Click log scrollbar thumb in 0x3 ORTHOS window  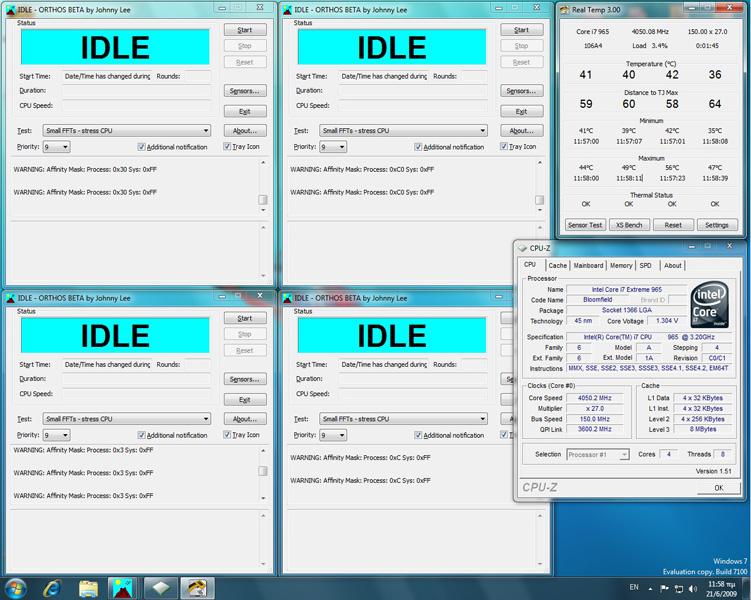coord(263,471)
